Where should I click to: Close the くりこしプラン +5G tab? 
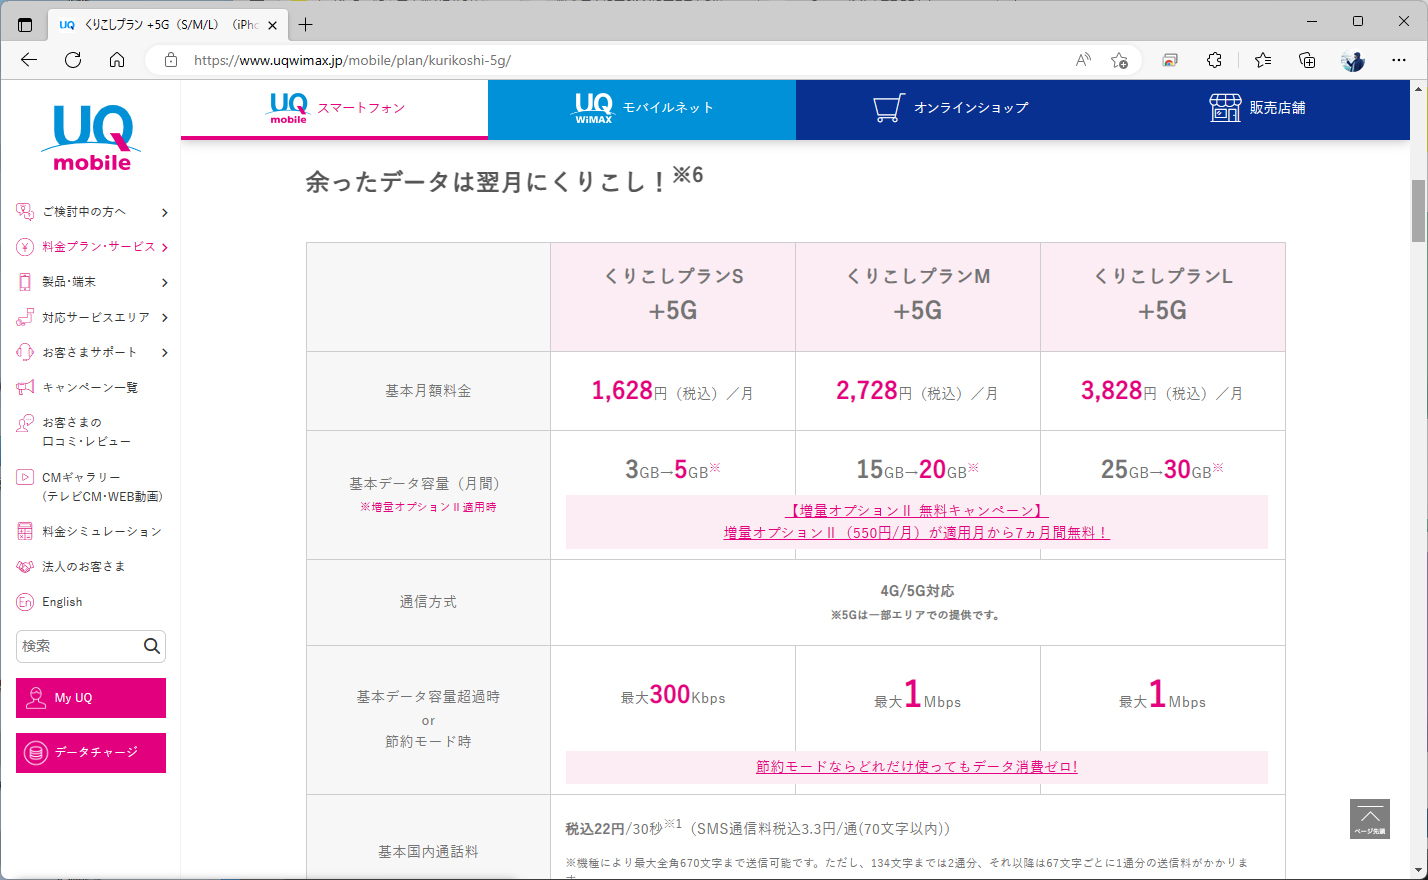point(273,25)
